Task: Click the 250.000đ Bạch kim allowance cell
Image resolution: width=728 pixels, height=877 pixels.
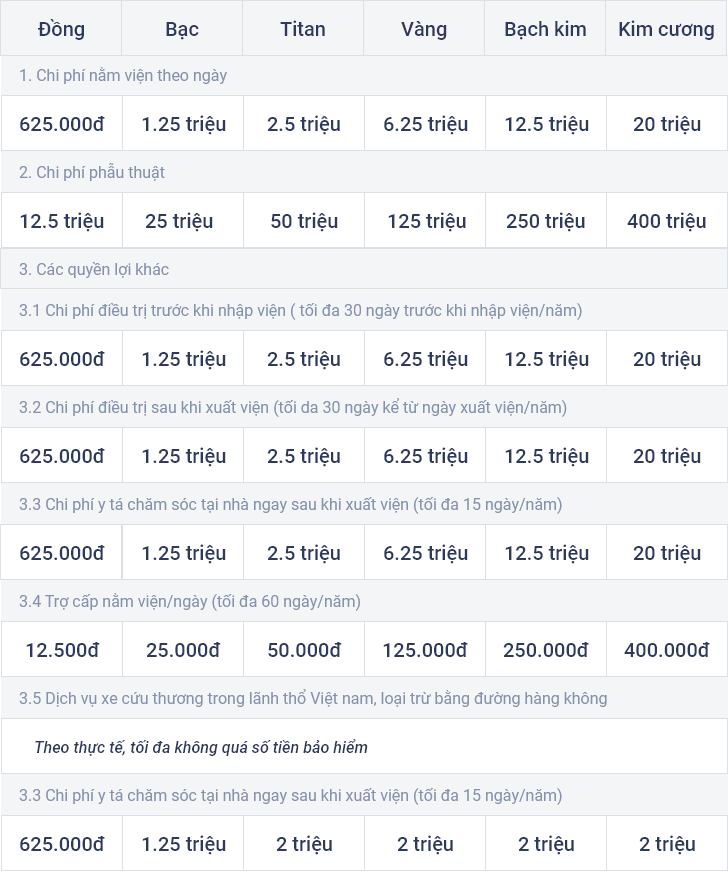Action: 546,650
